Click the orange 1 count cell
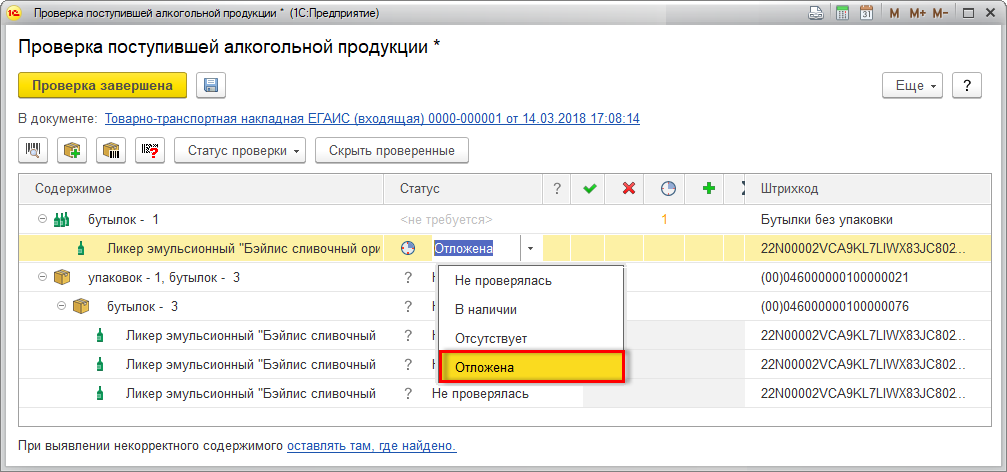 tap(665, 220)
